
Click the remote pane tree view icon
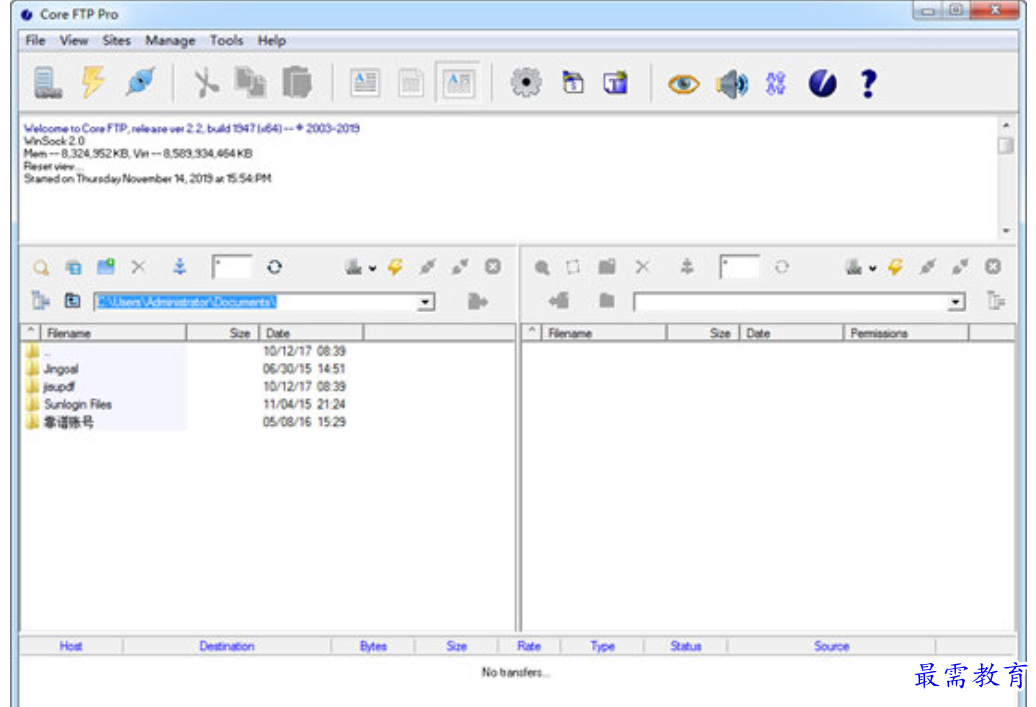pyautogui.click(x=996, y=301)
